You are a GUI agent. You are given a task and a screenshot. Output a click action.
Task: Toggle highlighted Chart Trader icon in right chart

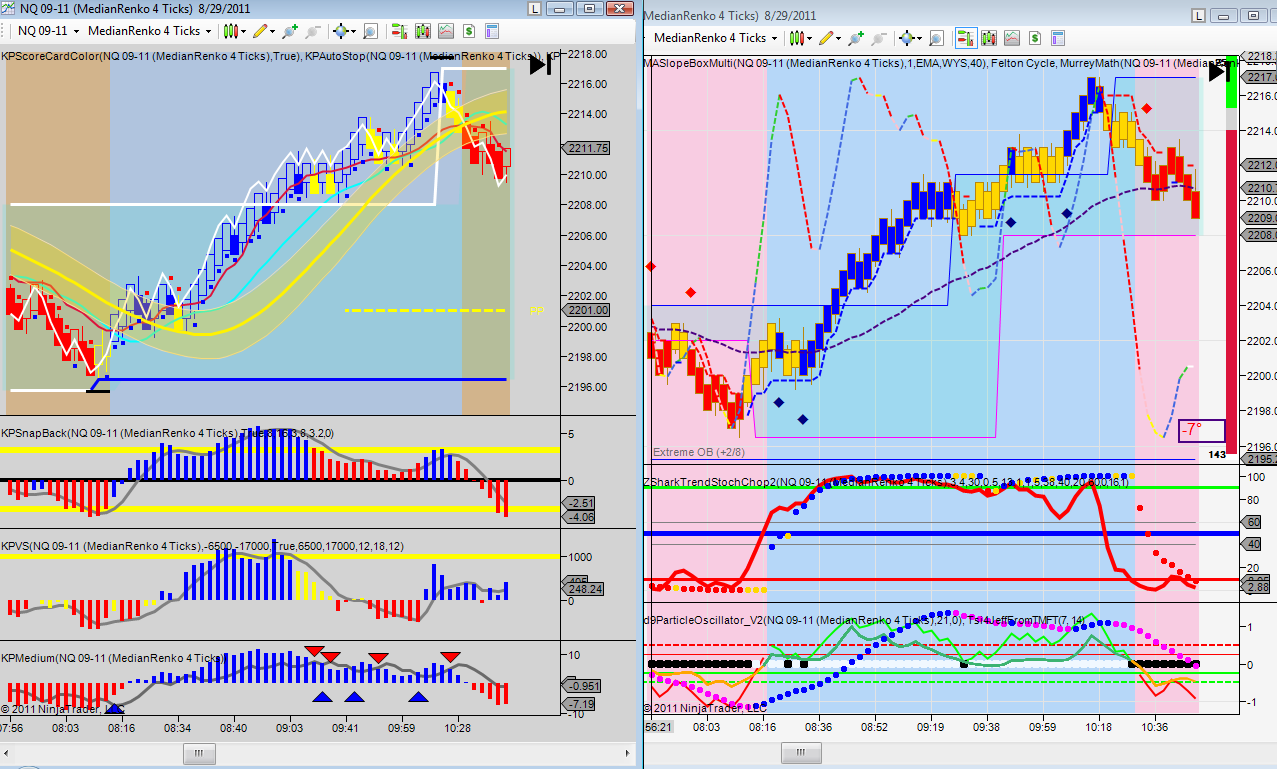(966, 37)
